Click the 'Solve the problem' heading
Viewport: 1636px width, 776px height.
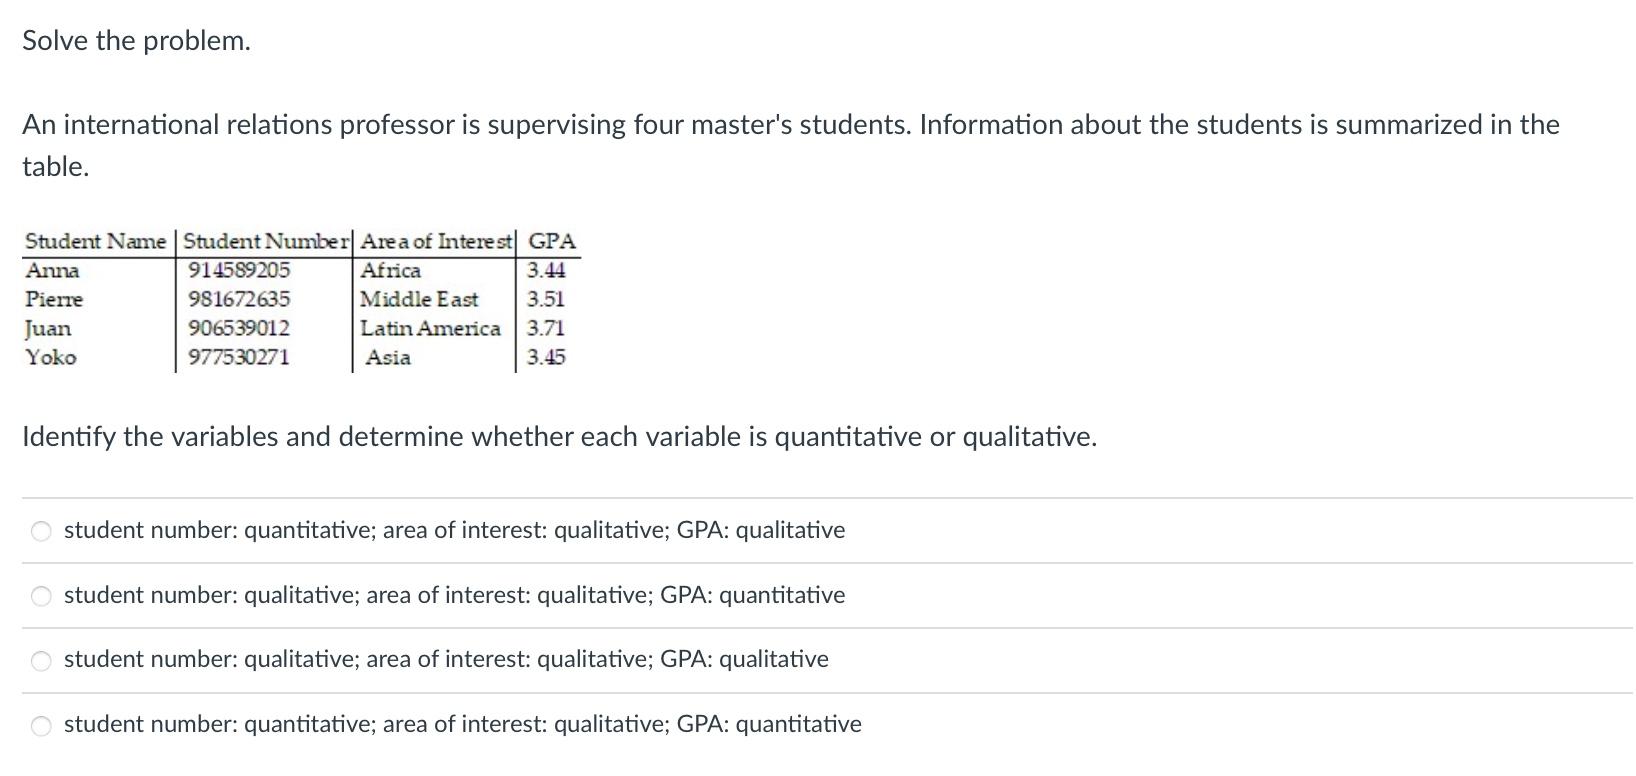(x=135, y=40)
